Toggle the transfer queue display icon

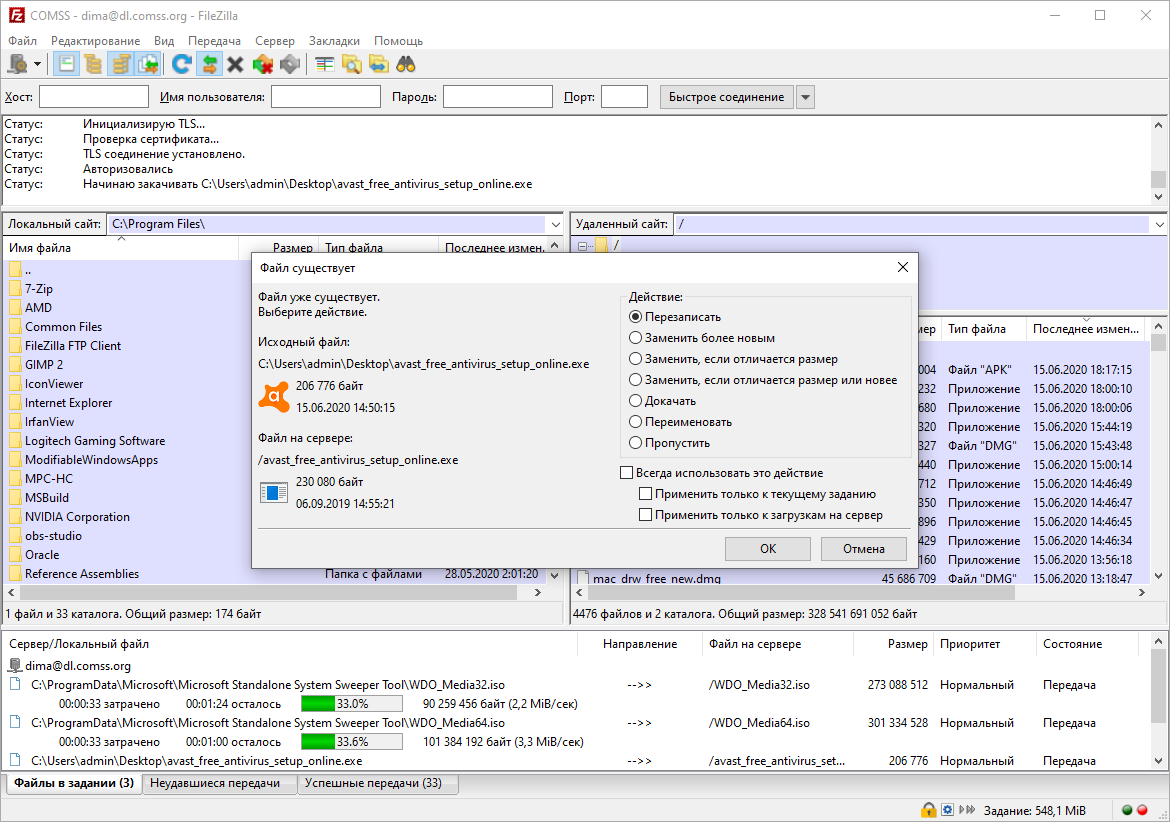148,64
